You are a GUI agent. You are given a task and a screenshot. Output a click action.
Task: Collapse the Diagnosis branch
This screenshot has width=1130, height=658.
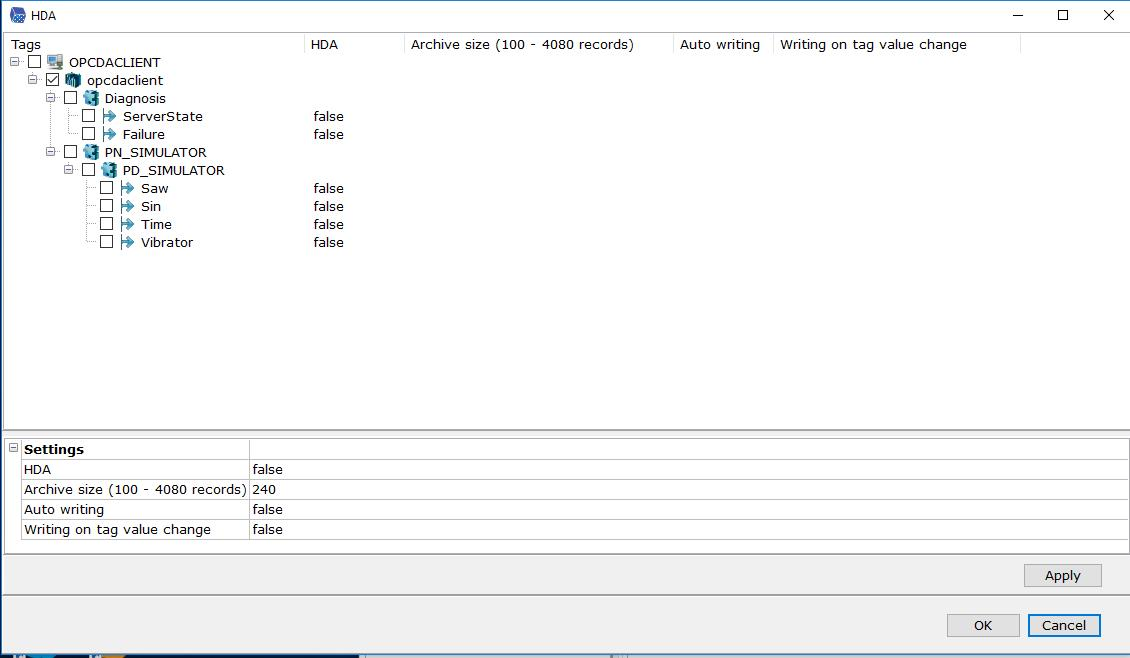(50, 97)
